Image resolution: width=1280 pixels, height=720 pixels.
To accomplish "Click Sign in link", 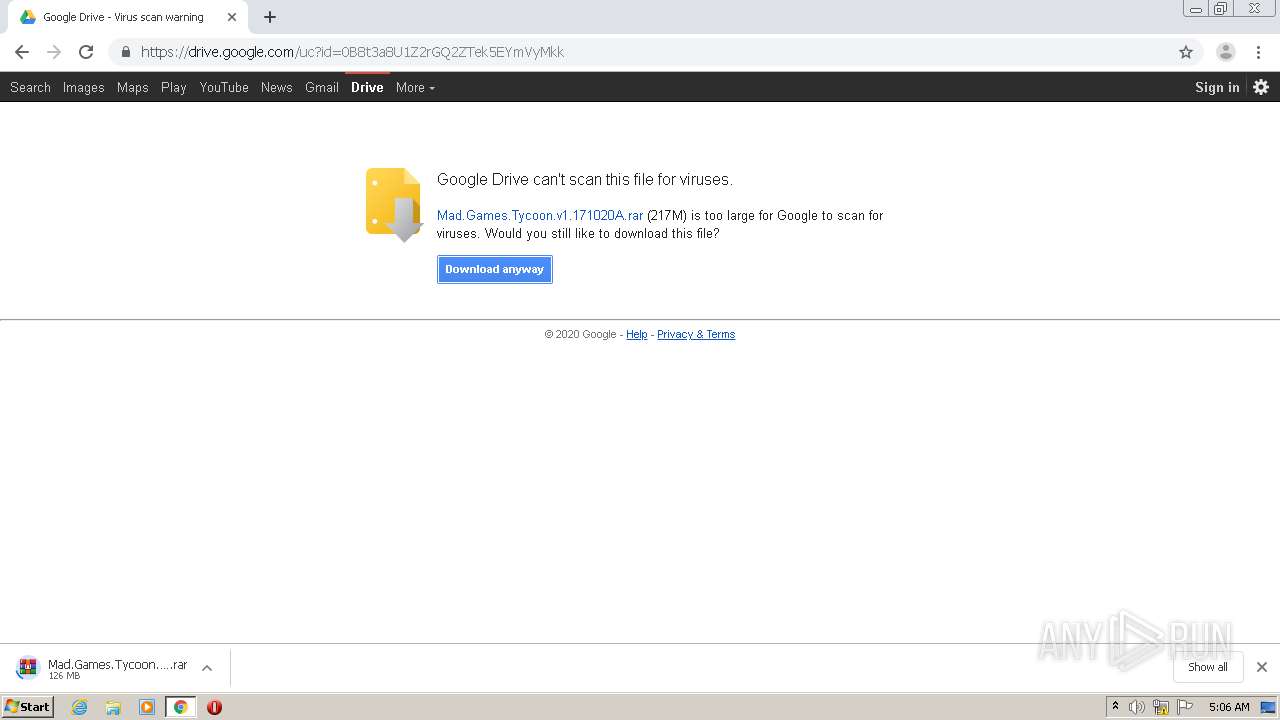I will click(x=1217, y=87).
